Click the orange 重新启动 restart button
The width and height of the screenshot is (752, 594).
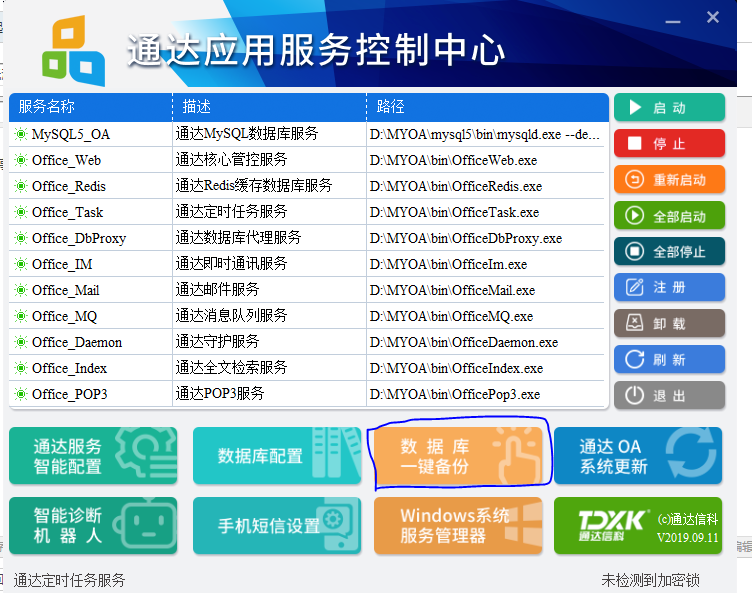coord(669,179)
